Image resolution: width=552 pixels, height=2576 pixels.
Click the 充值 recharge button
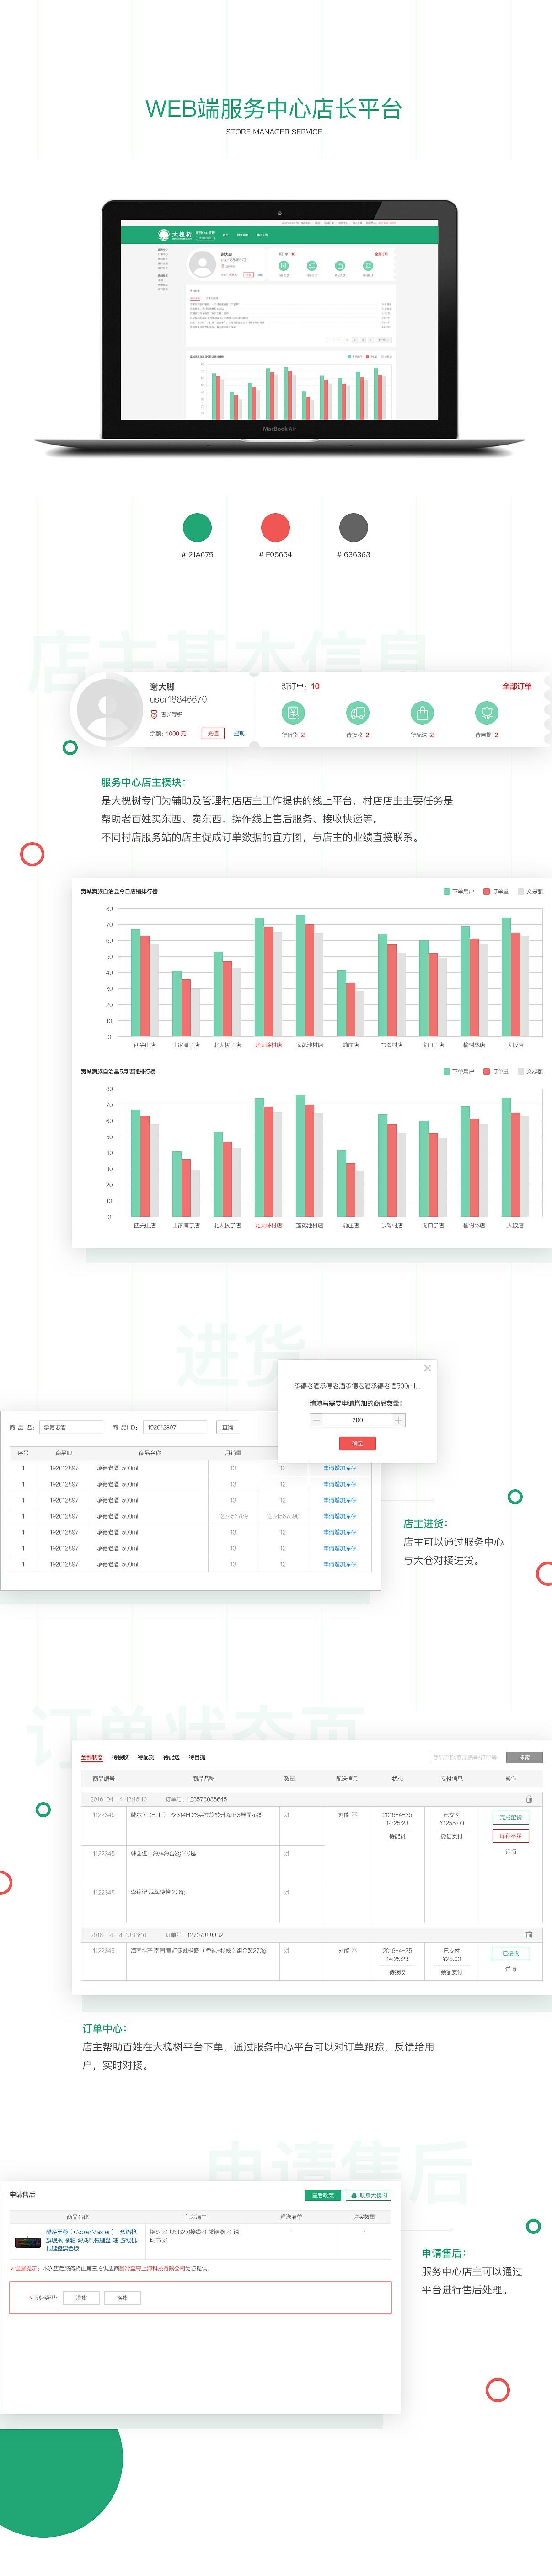(x=213, y=733)
